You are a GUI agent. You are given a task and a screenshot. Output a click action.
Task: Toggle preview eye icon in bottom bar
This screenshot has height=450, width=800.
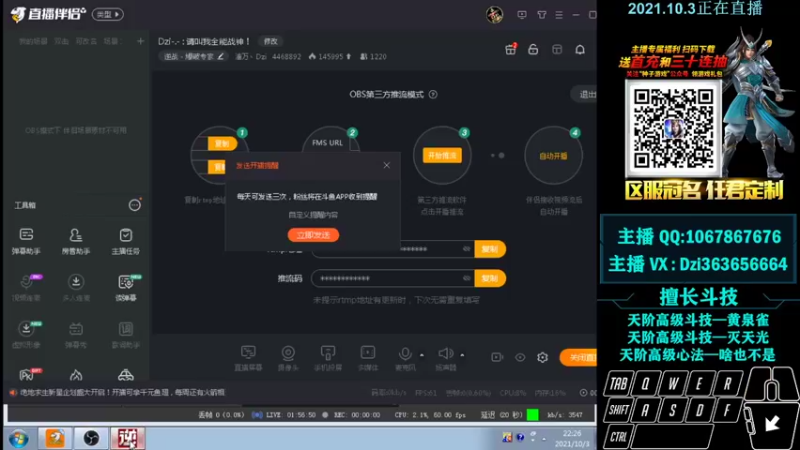pos(520,357)
